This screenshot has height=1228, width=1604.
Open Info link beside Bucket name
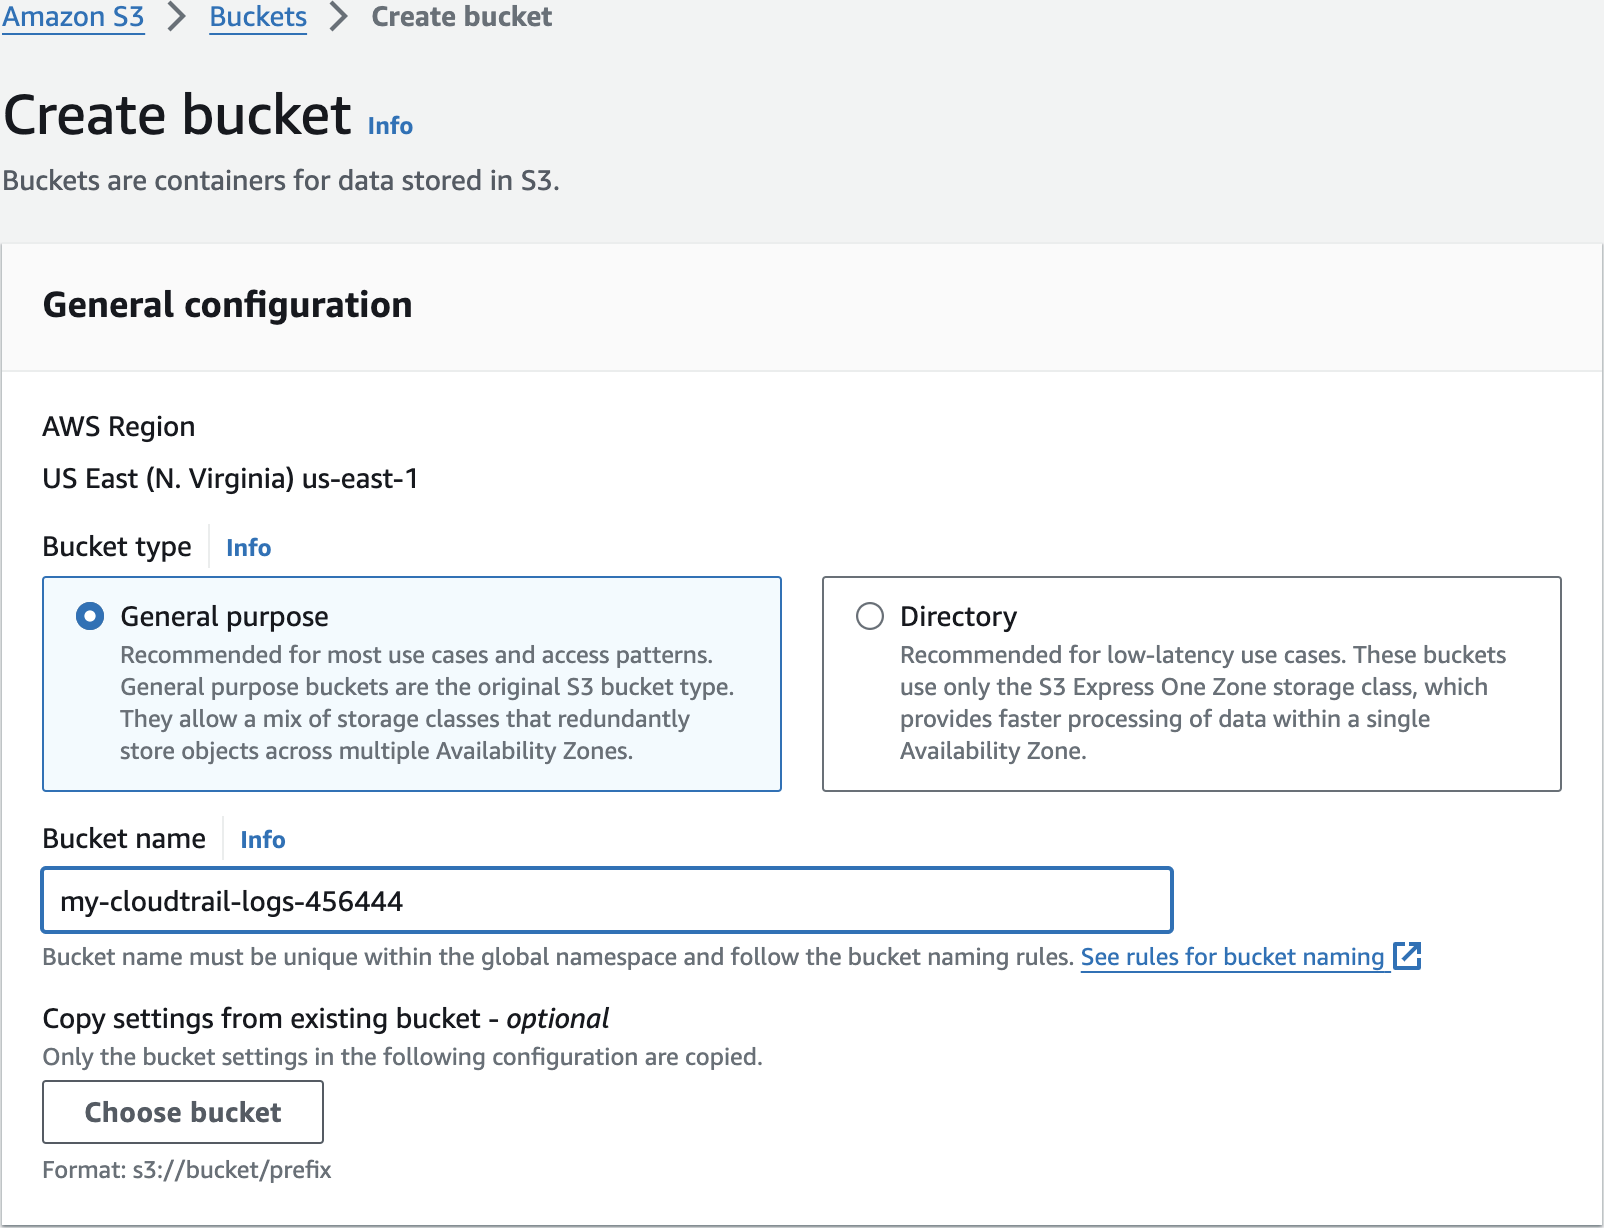click(x=262, y=840)
